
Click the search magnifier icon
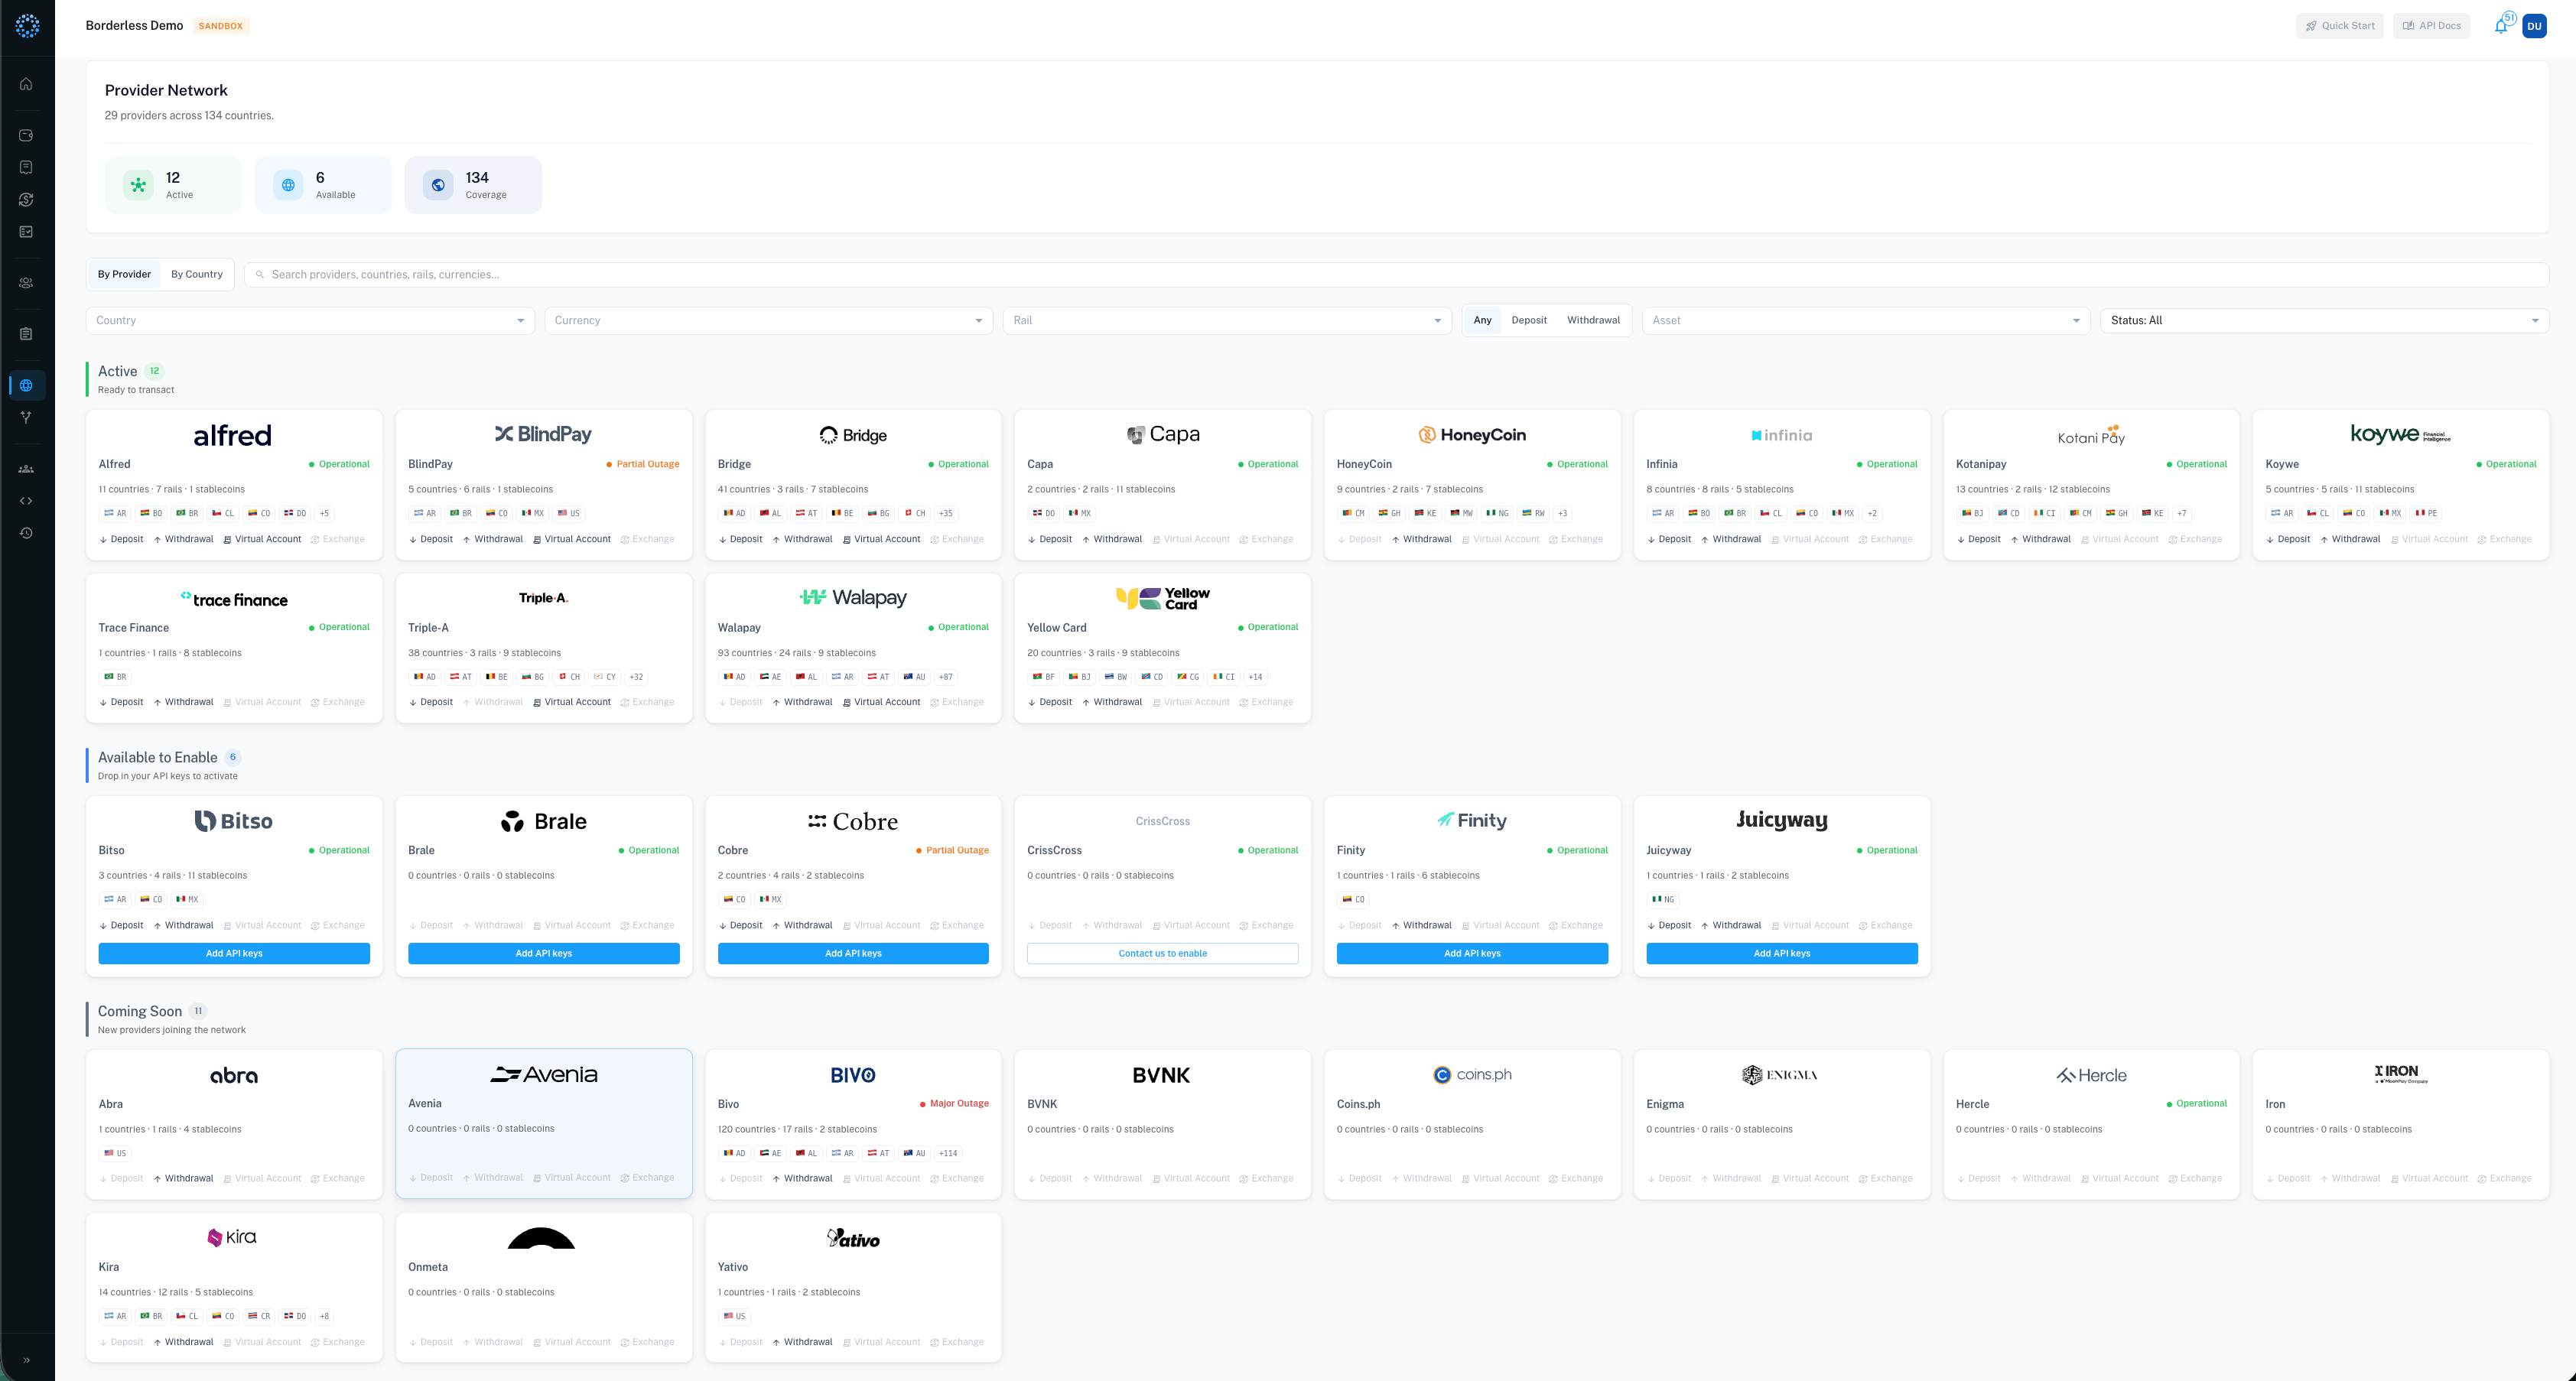pyautogui.click(x=260, y=274)
